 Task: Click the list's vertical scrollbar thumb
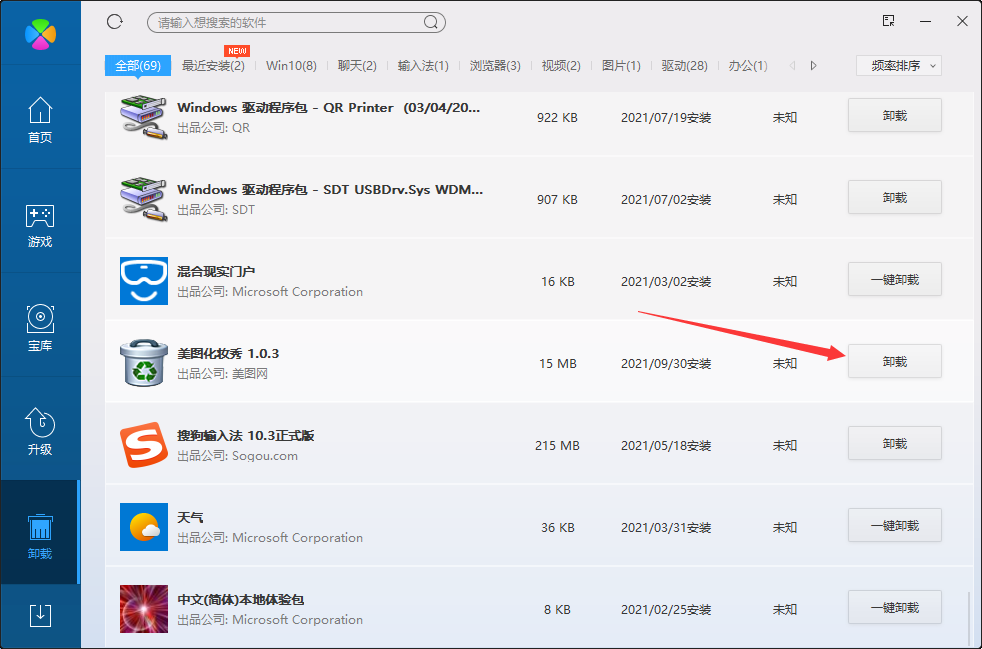point(969,619)
